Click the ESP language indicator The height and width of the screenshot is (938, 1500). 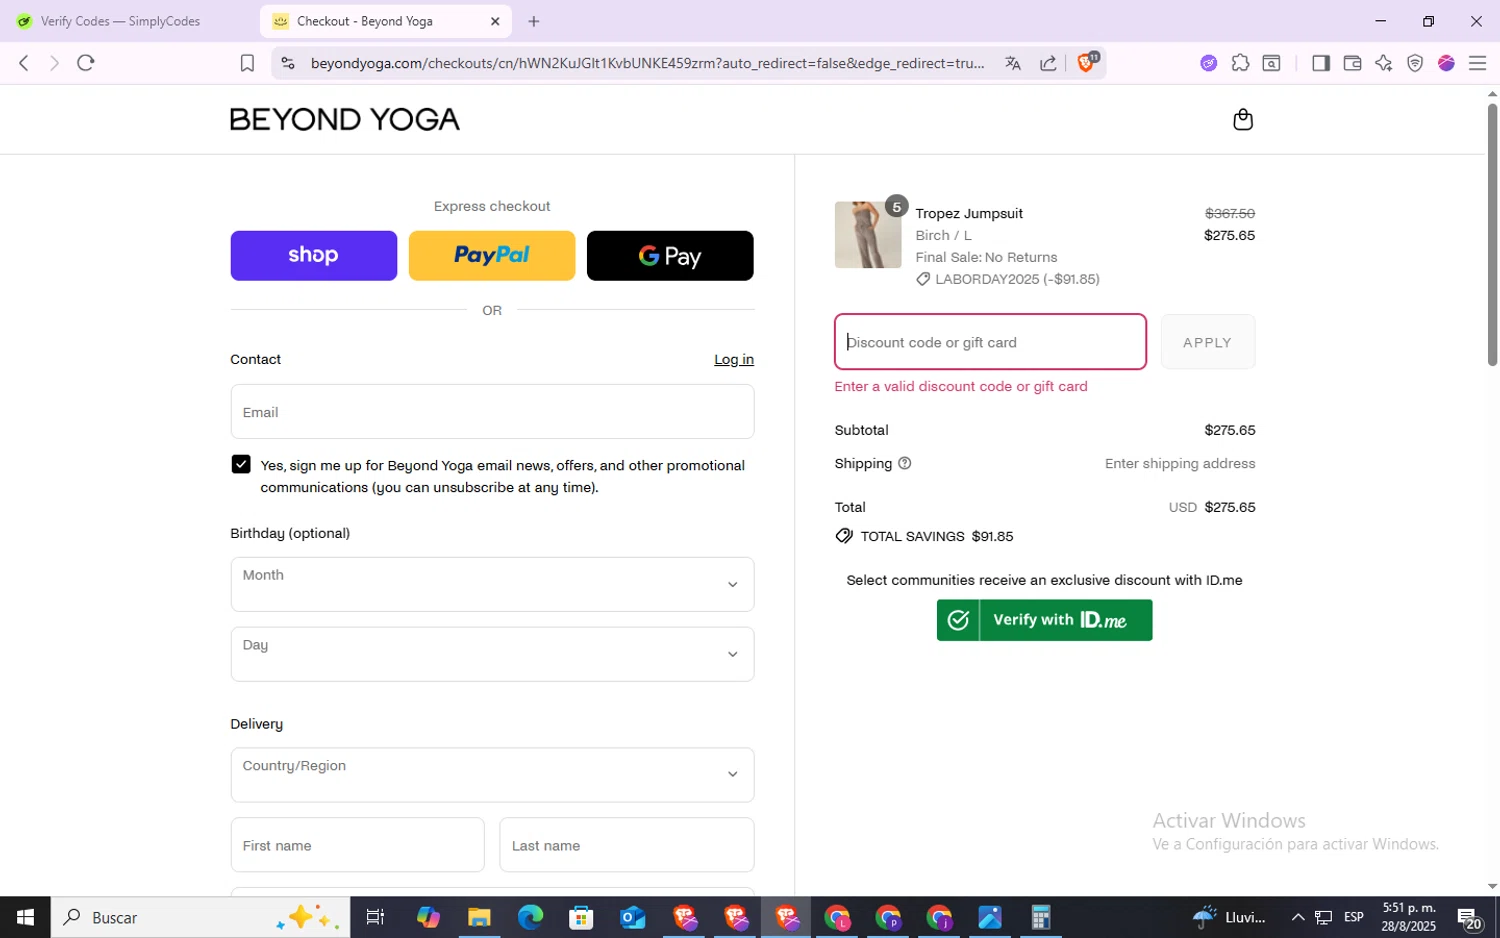pos(1354,917)
